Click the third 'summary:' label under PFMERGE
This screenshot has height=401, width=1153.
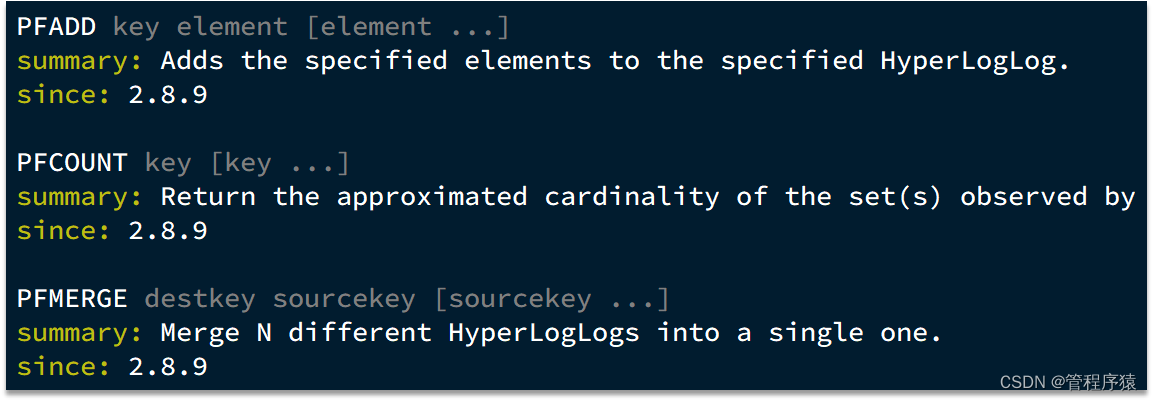tap(79, 334)
